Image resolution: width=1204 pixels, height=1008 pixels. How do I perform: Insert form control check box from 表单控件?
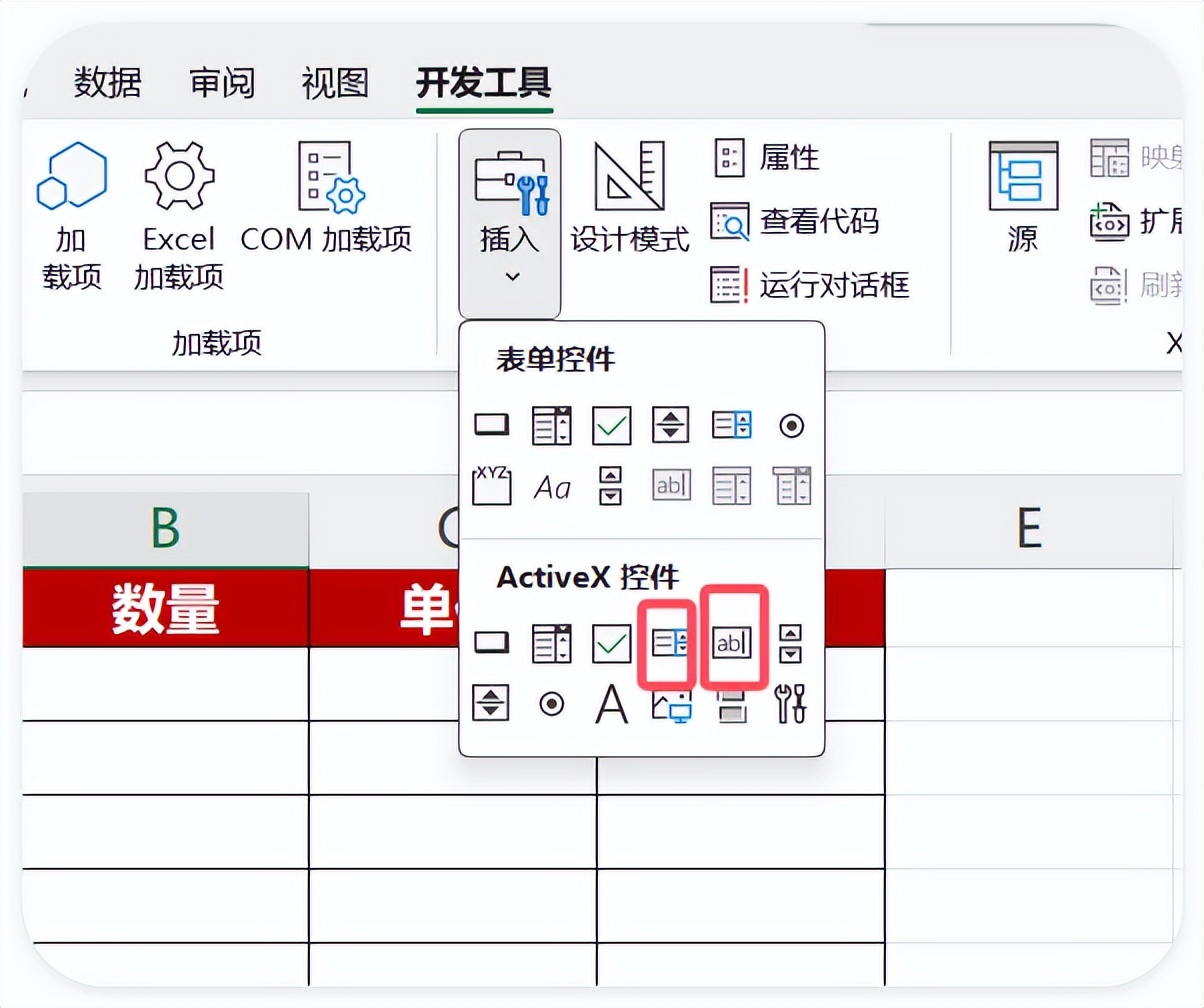pyautogui.click(x=611, y=427)
